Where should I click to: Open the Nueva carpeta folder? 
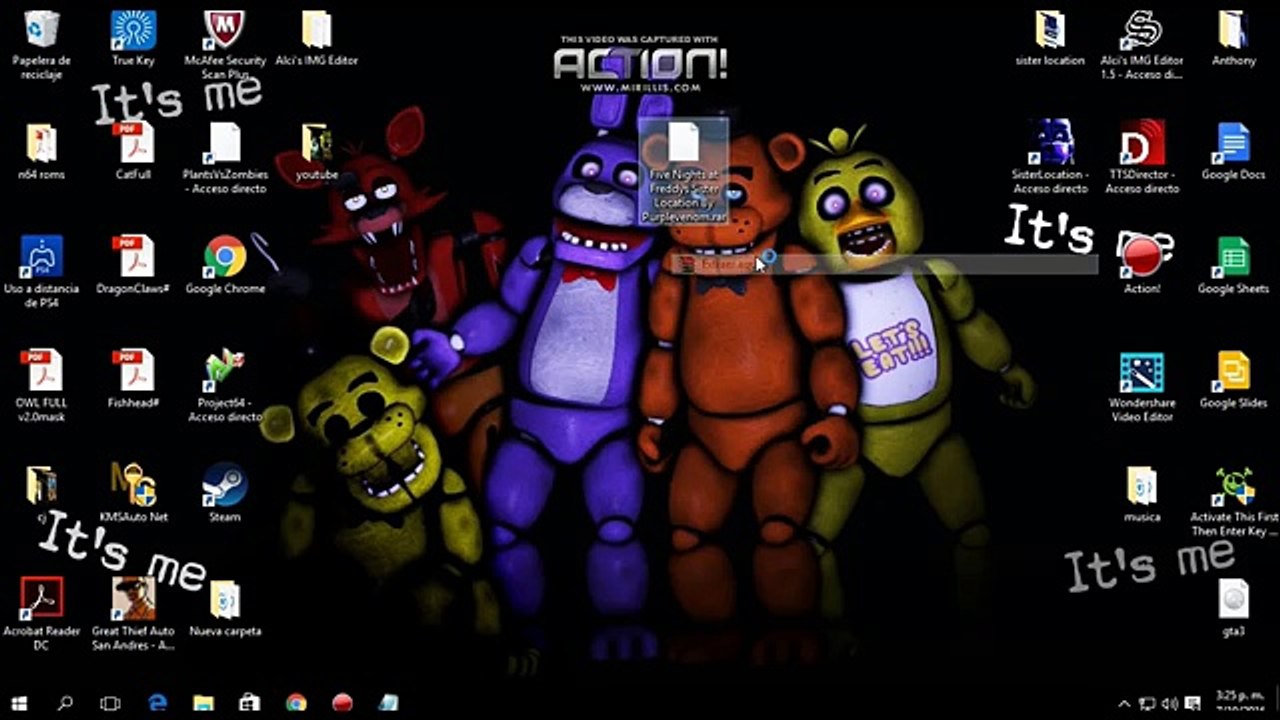(x=225, y=608)
